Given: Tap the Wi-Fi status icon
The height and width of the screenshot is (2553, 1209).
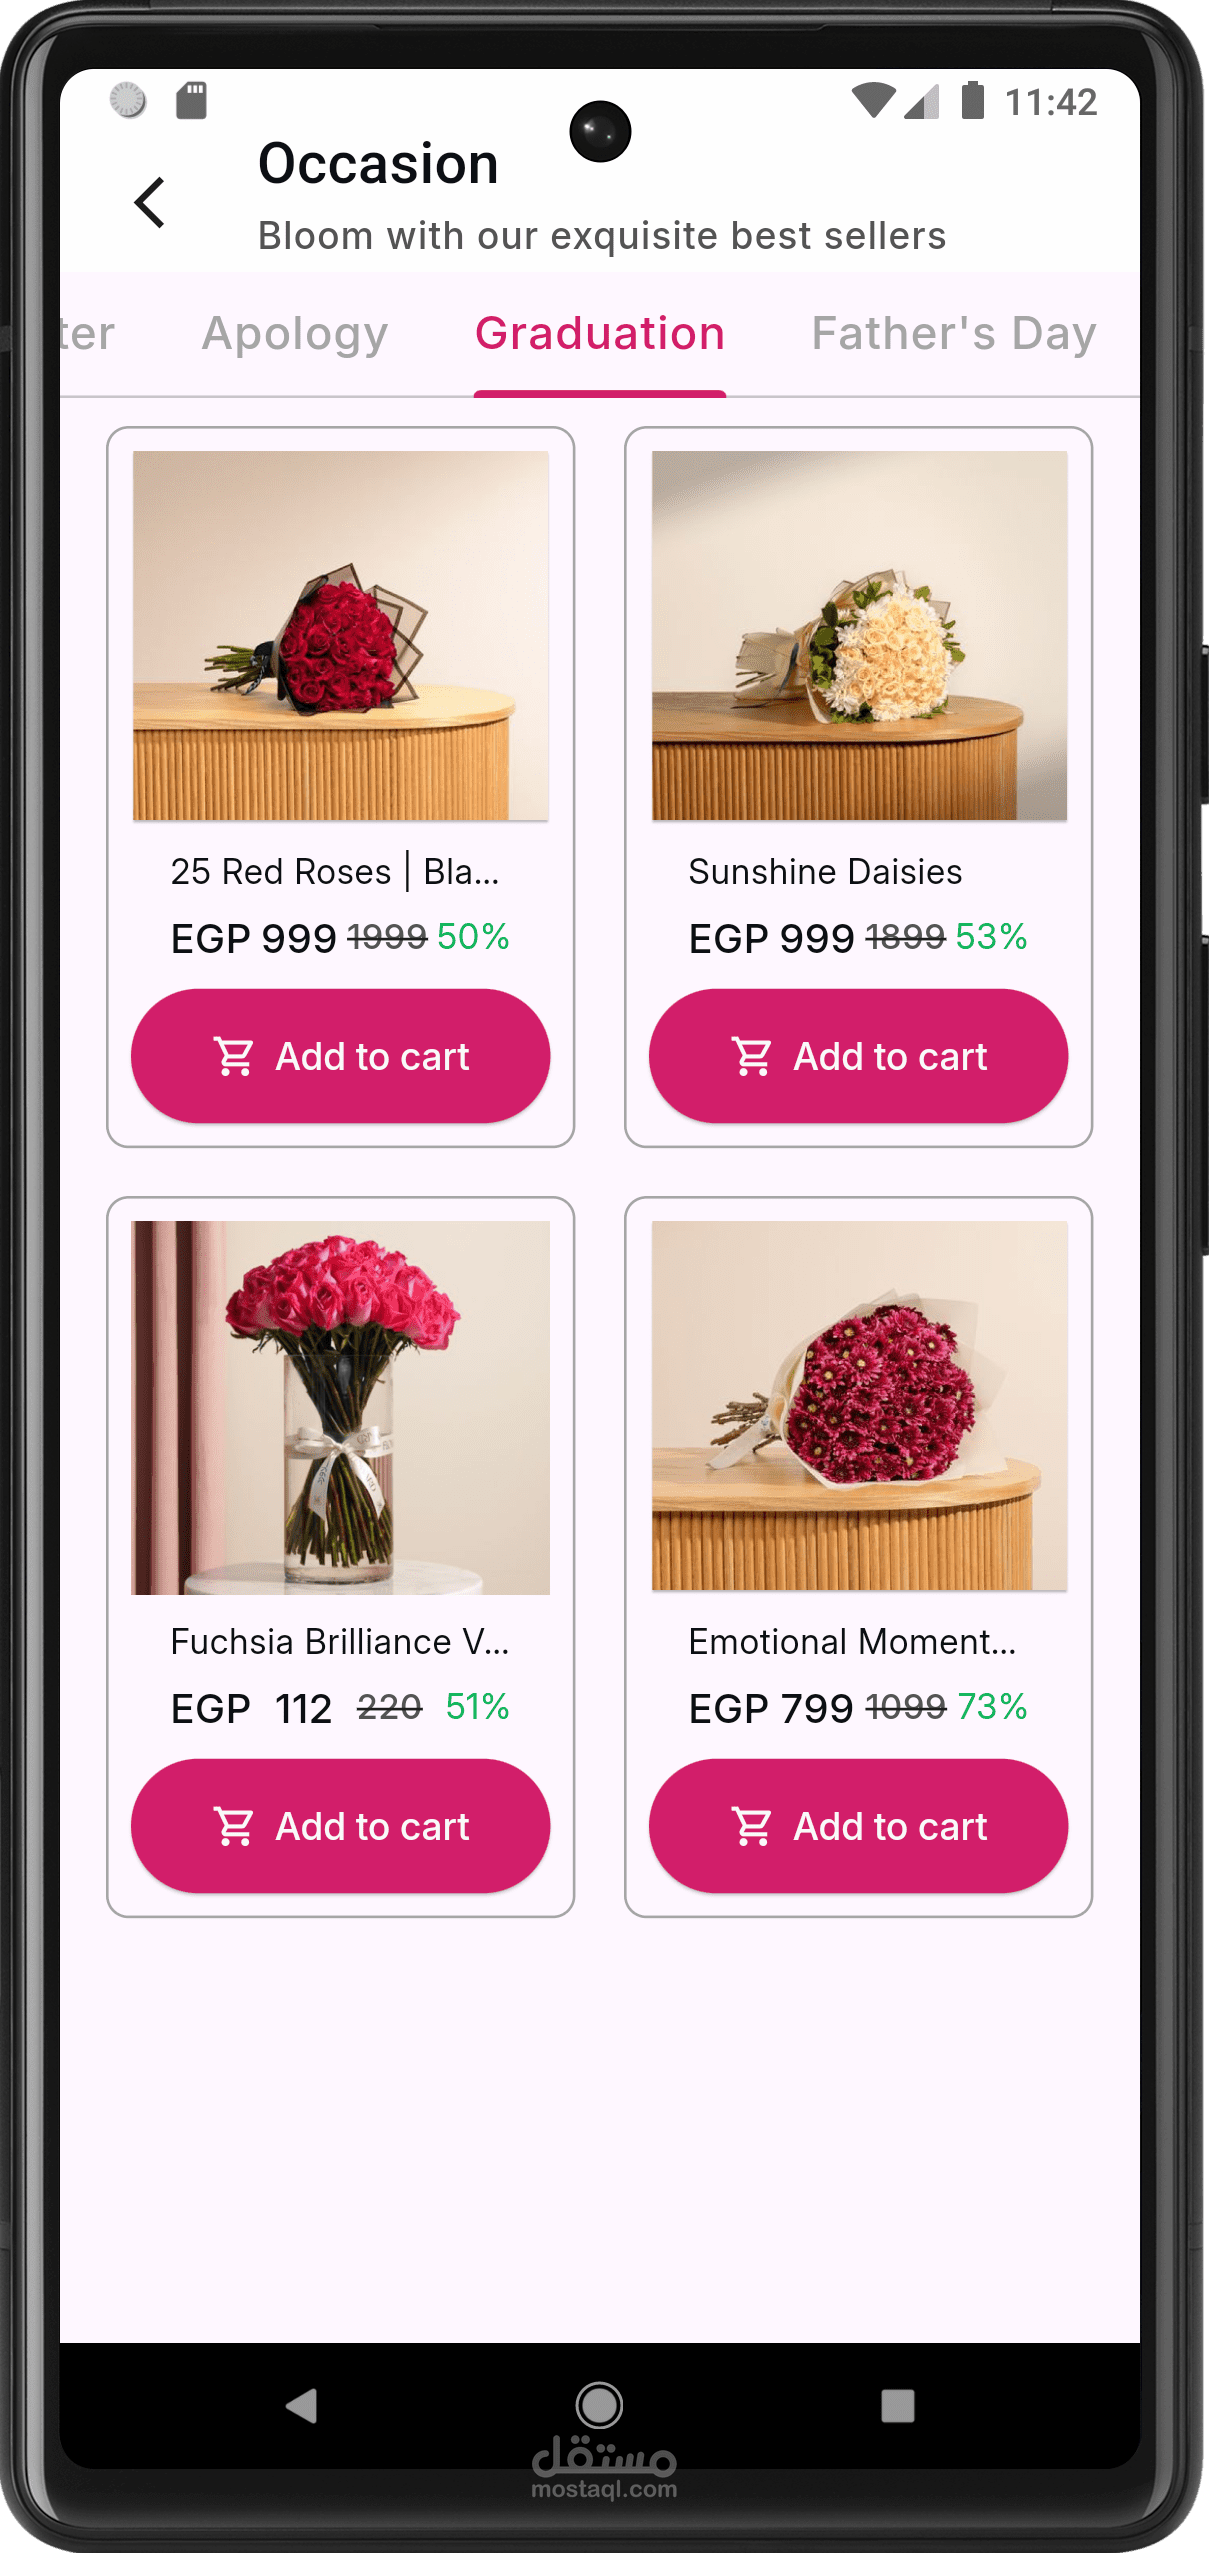Looking at the screenshot, I should coord(873,100).
